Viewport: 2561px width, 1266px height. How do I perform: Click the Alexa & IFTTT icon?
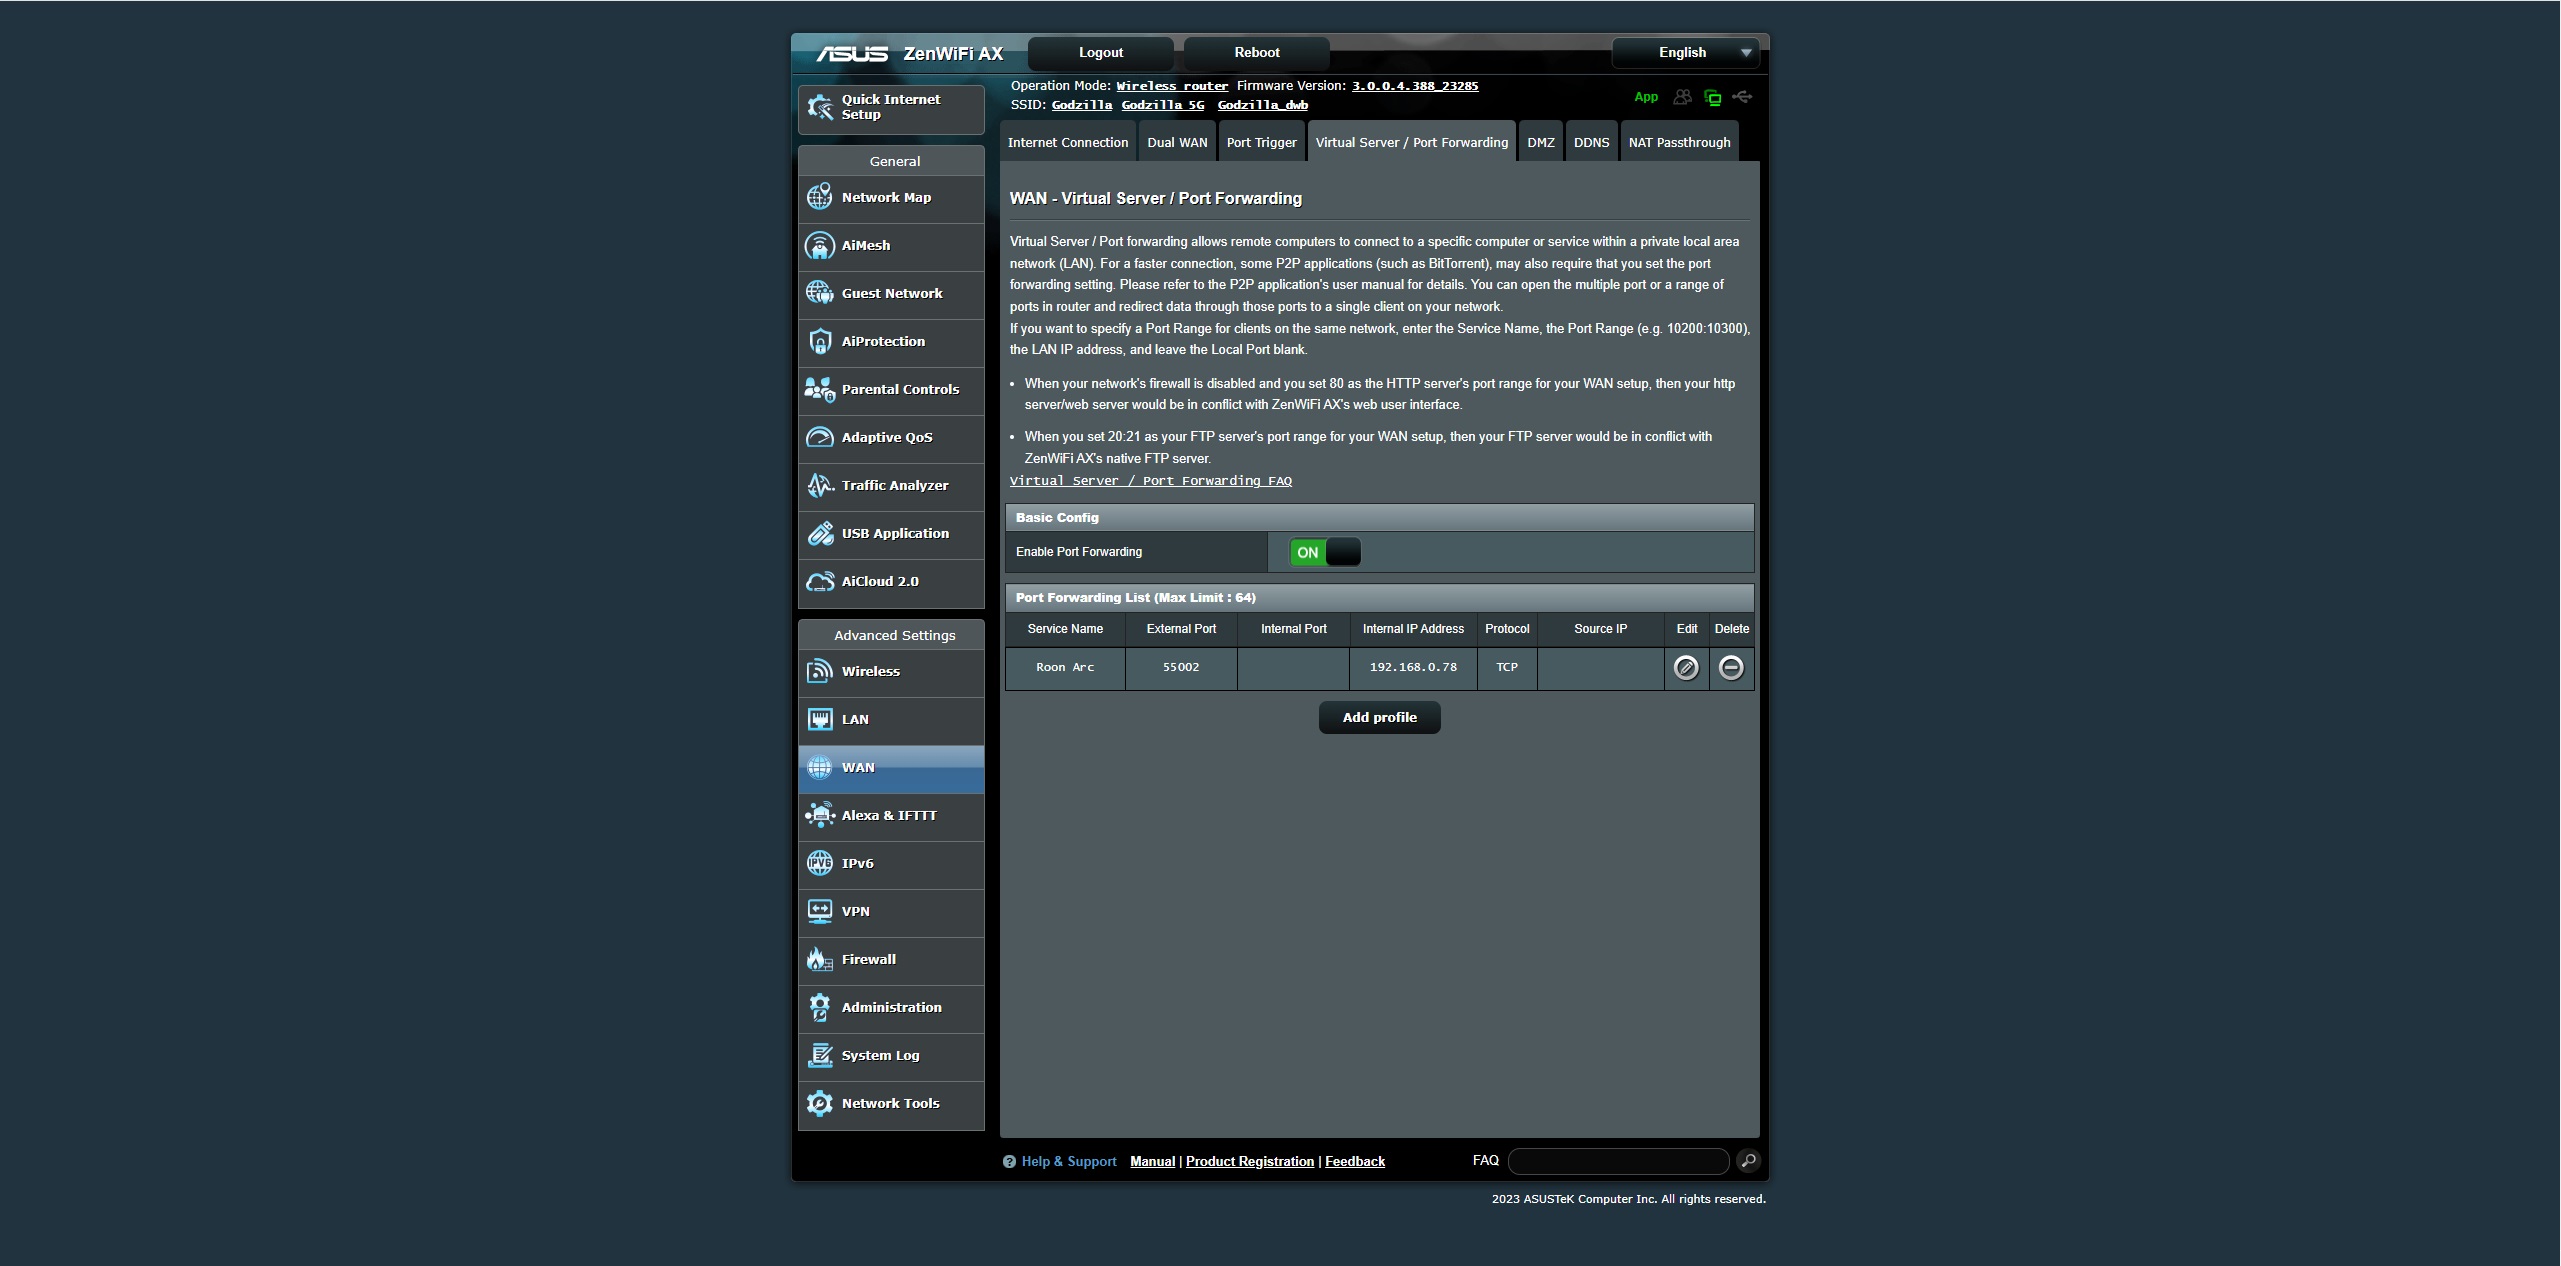coord(820,815)
